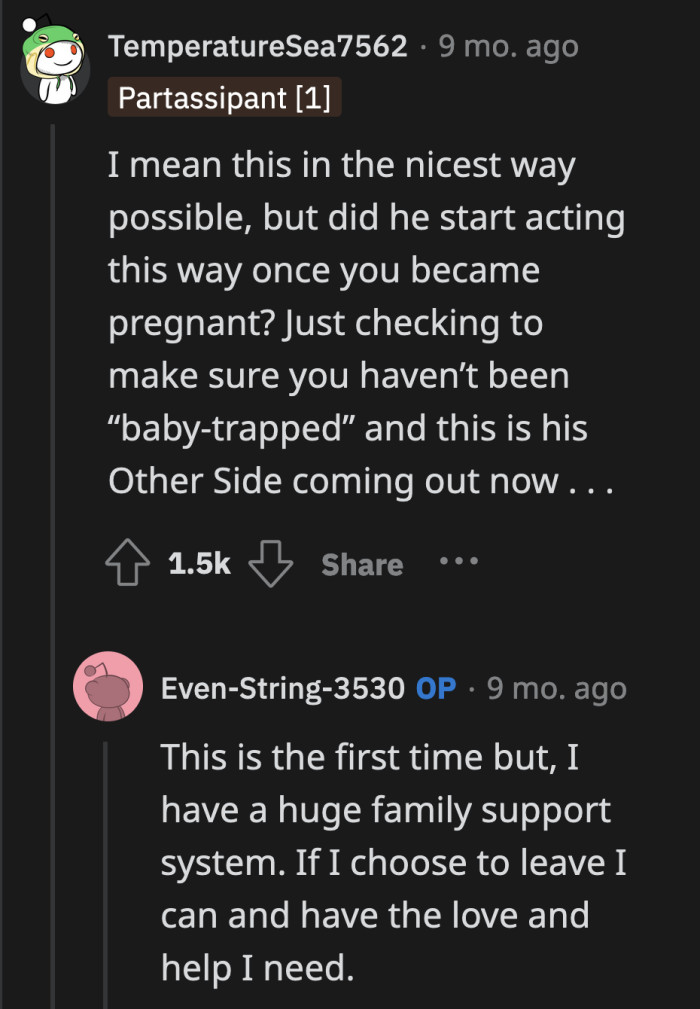Click the Share button
Screen dimensions: 700x1009
[x=361, y=565]
